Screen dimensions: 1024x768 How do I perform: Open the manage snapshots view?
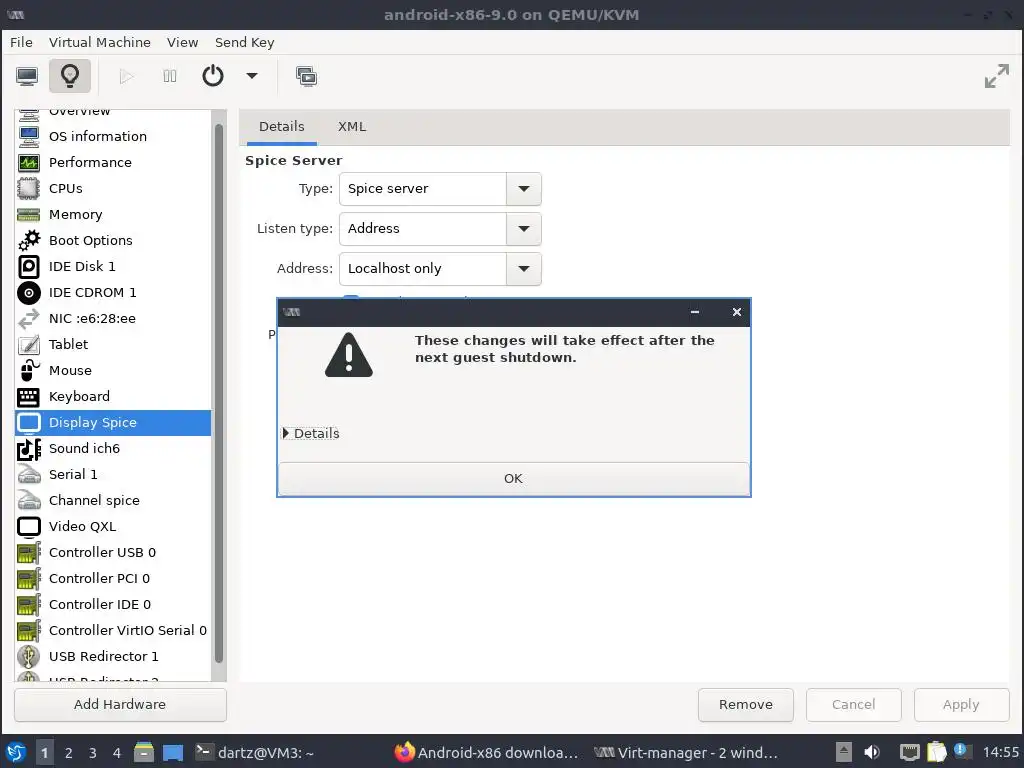tap(306, 76)
